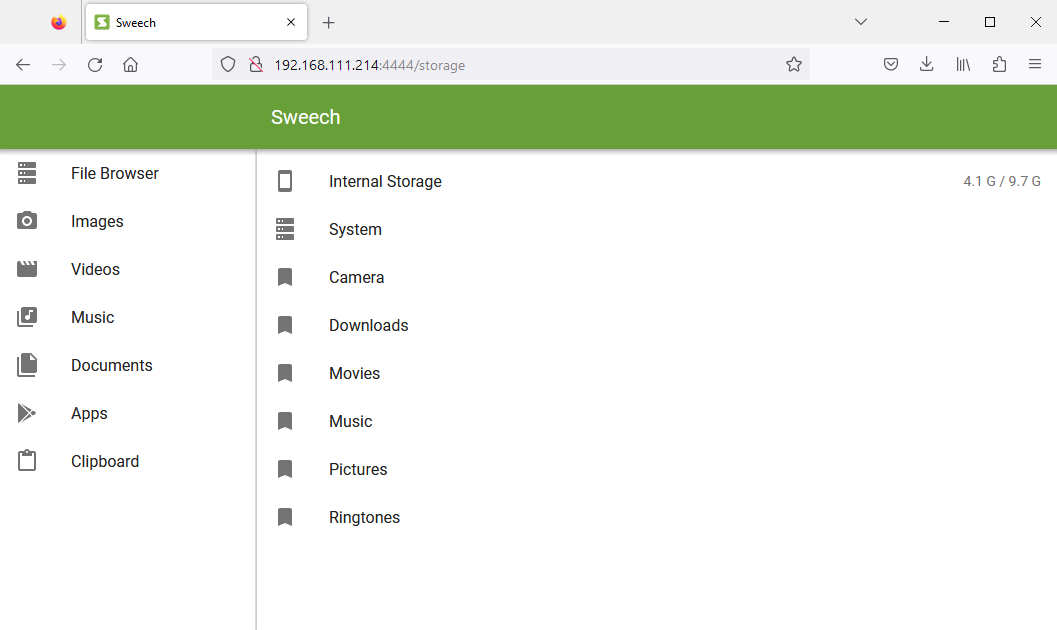Viewport: 1057px width, 630px height.
Task: Open the Firefox library icon
Action: point(963,65)
